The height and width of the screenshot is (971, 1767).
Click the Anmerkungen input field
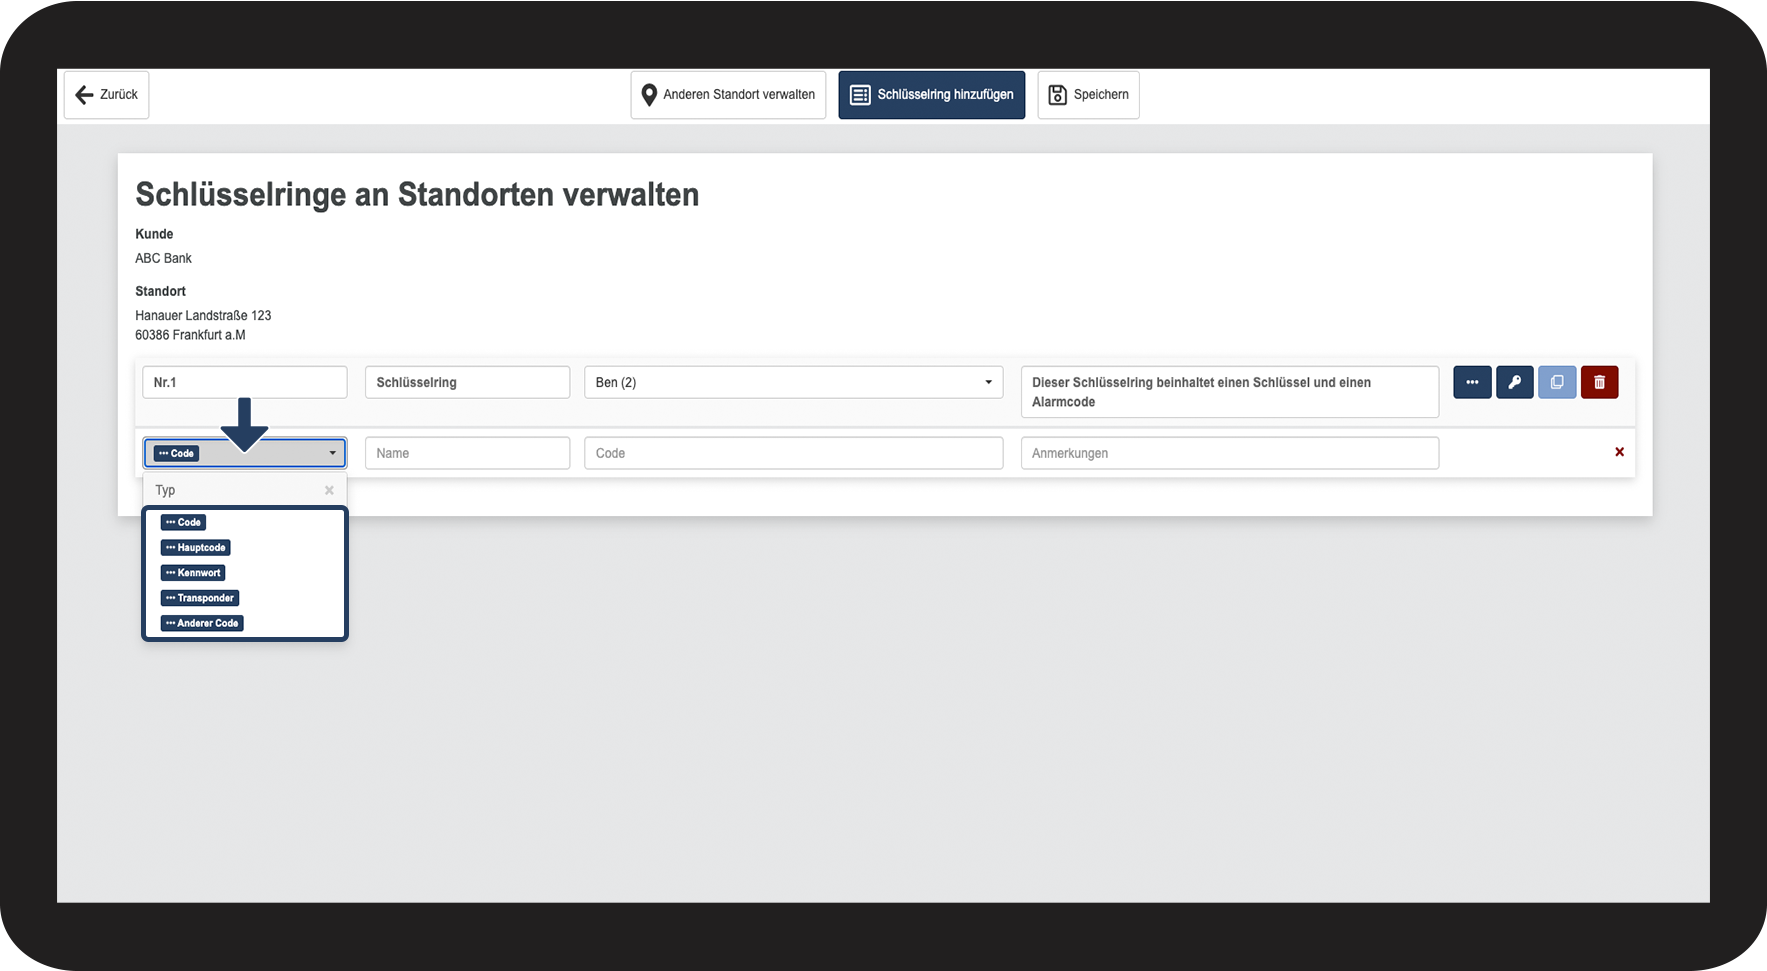(1229, 453)
